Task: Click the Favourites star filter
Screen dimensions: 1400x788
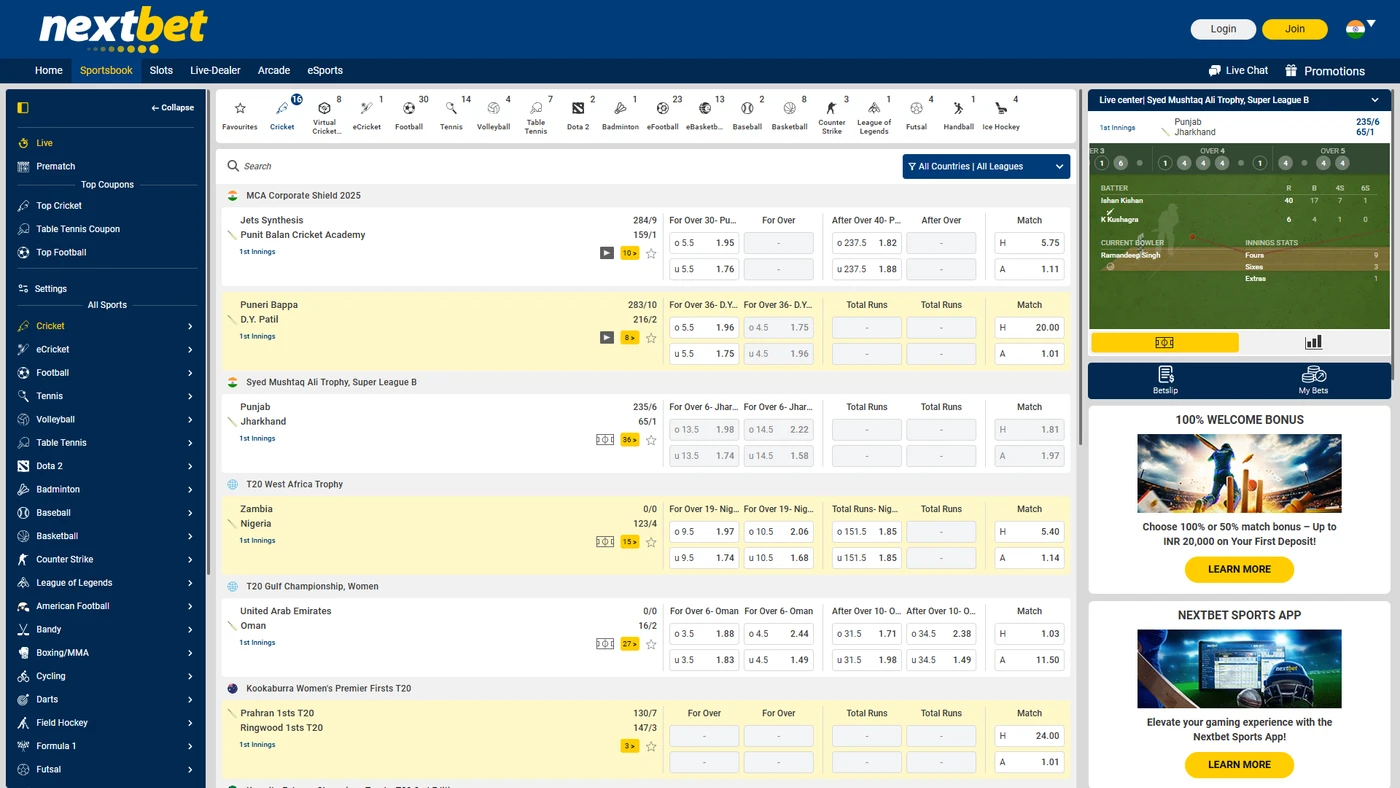Action: 239,110
